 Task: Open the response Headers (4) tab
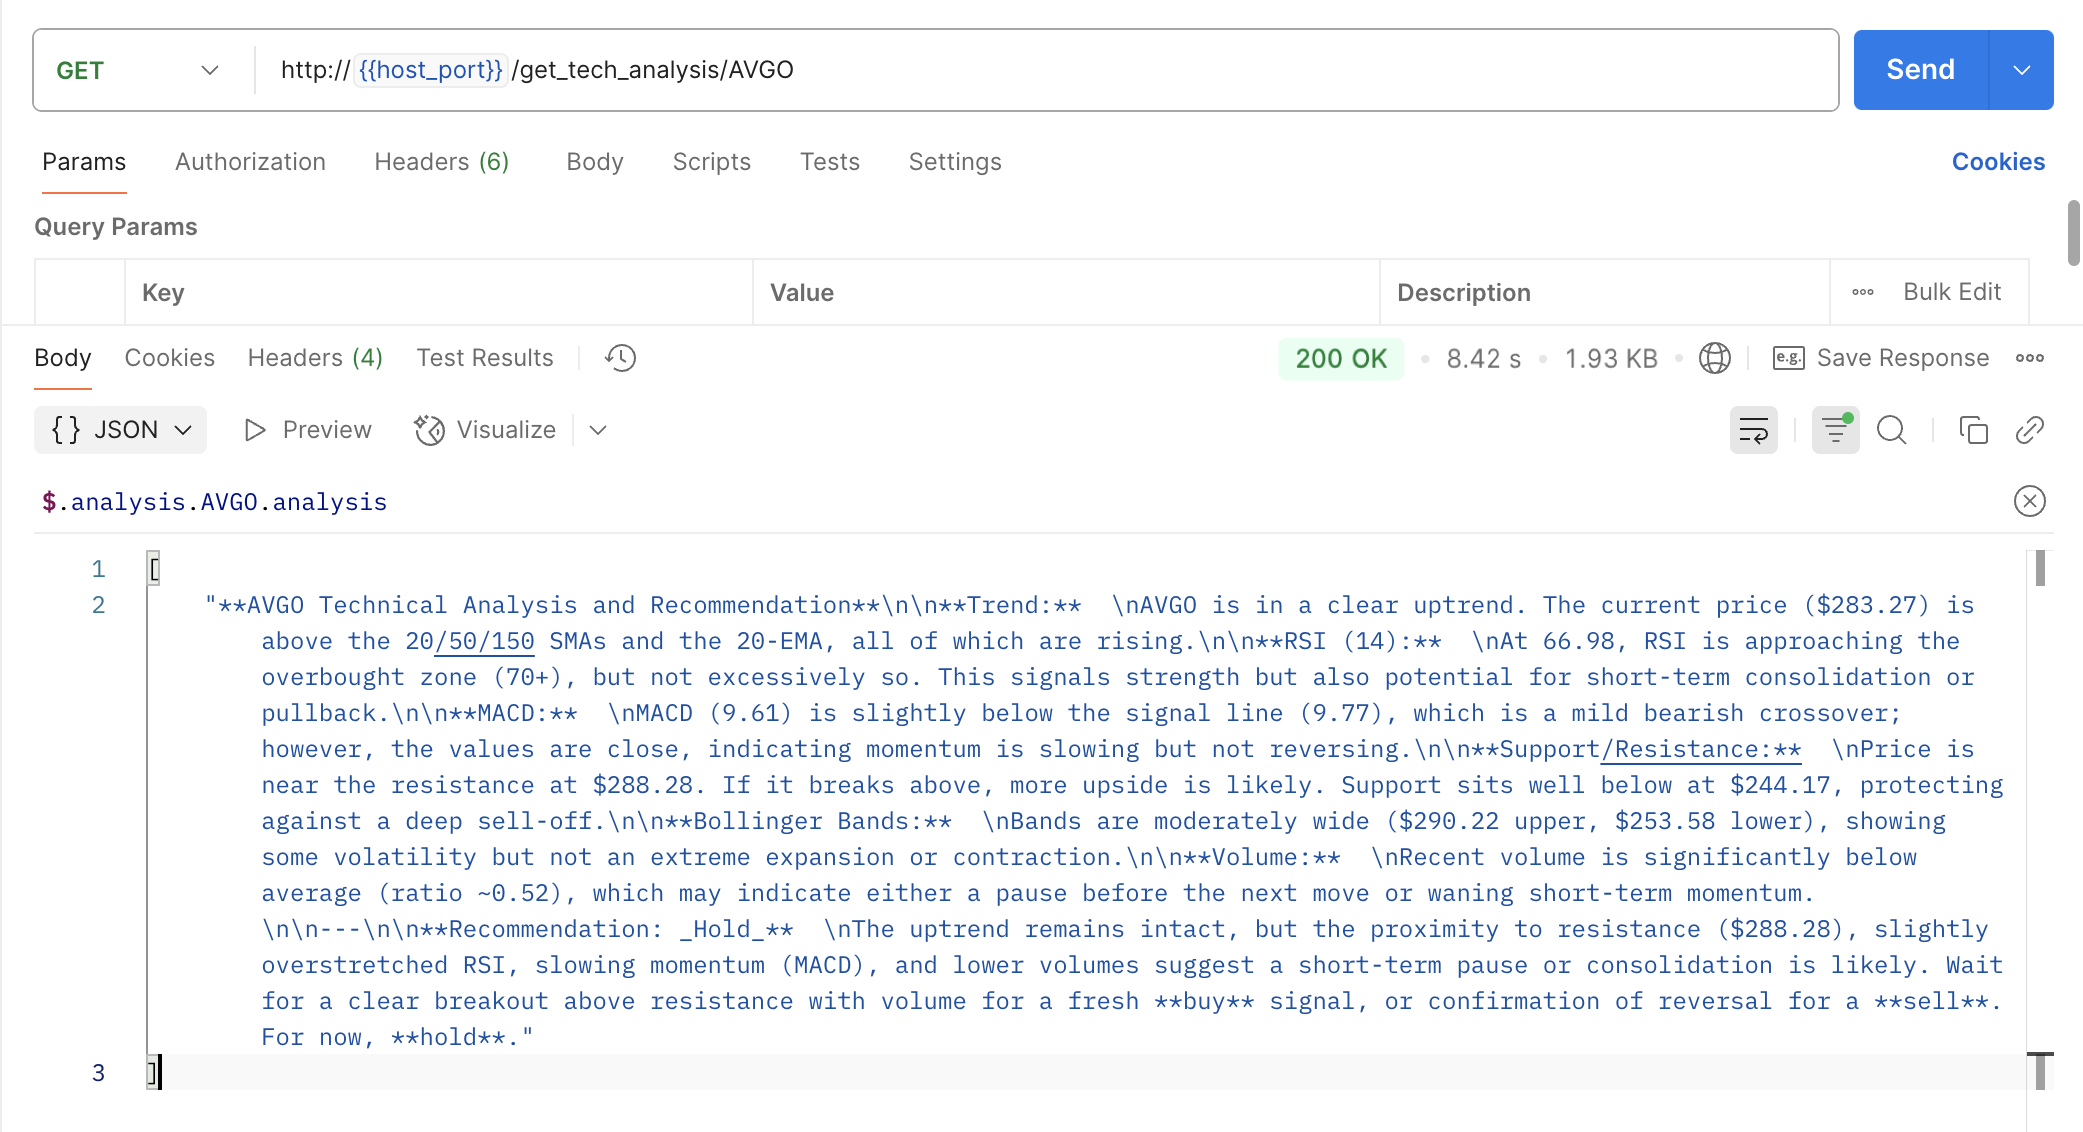(x=315, y=358)
